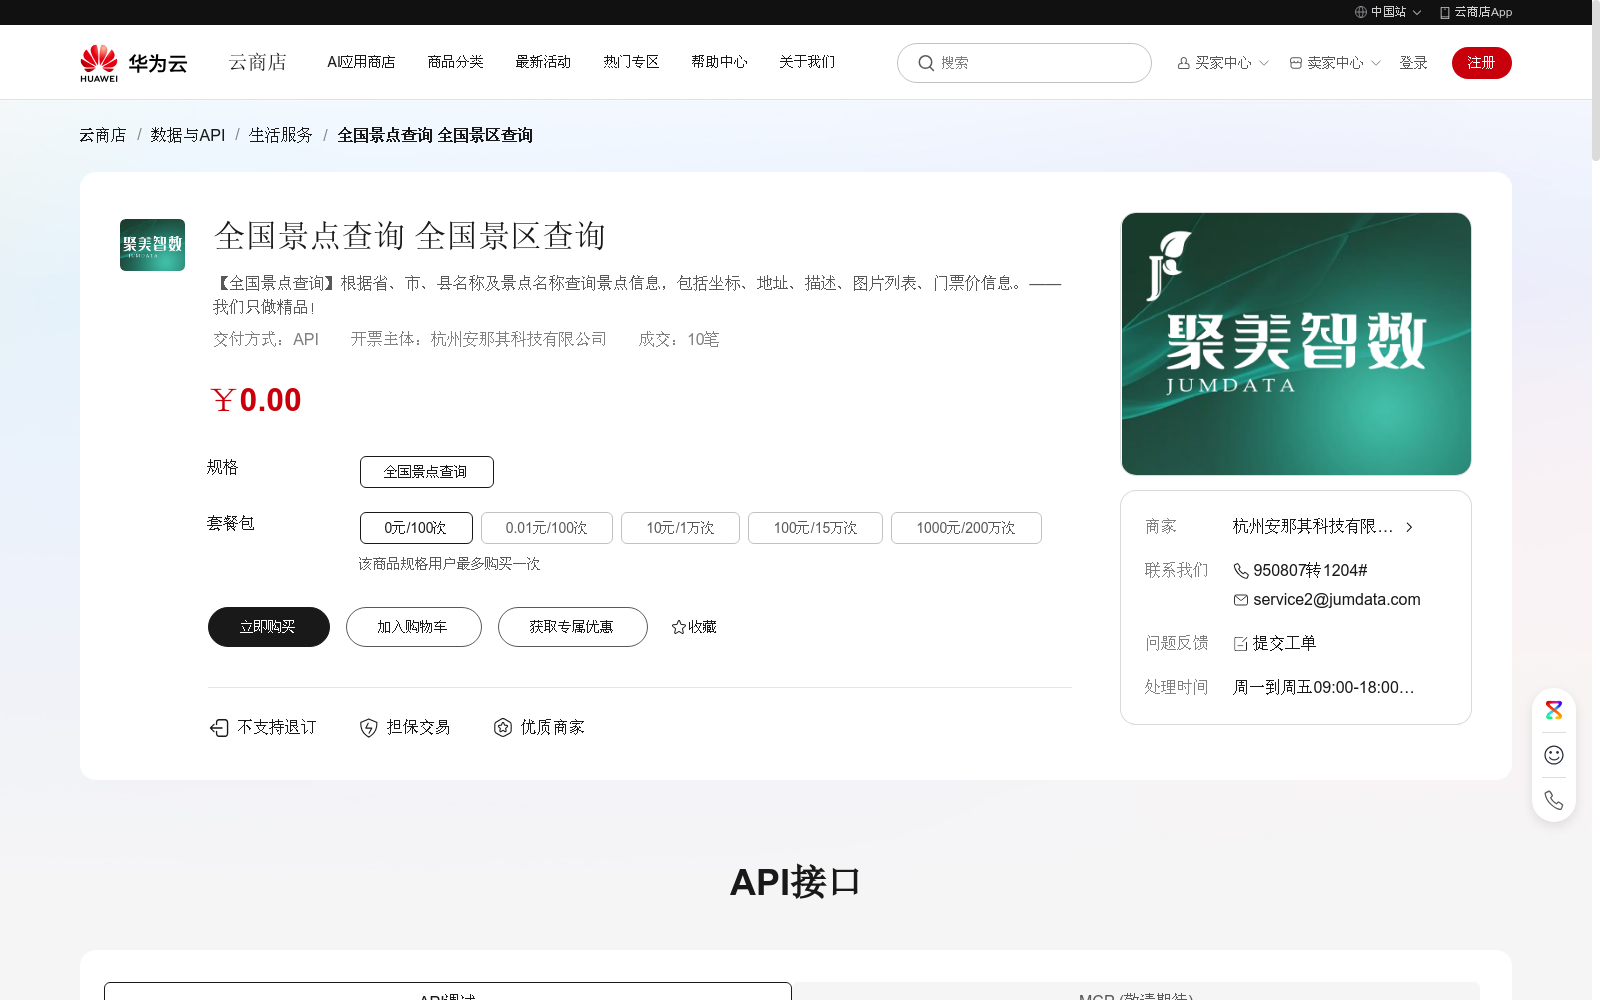Screen dimensions: 1600x1000
Task: Click the 登录 link
Action: point(1413,63)
